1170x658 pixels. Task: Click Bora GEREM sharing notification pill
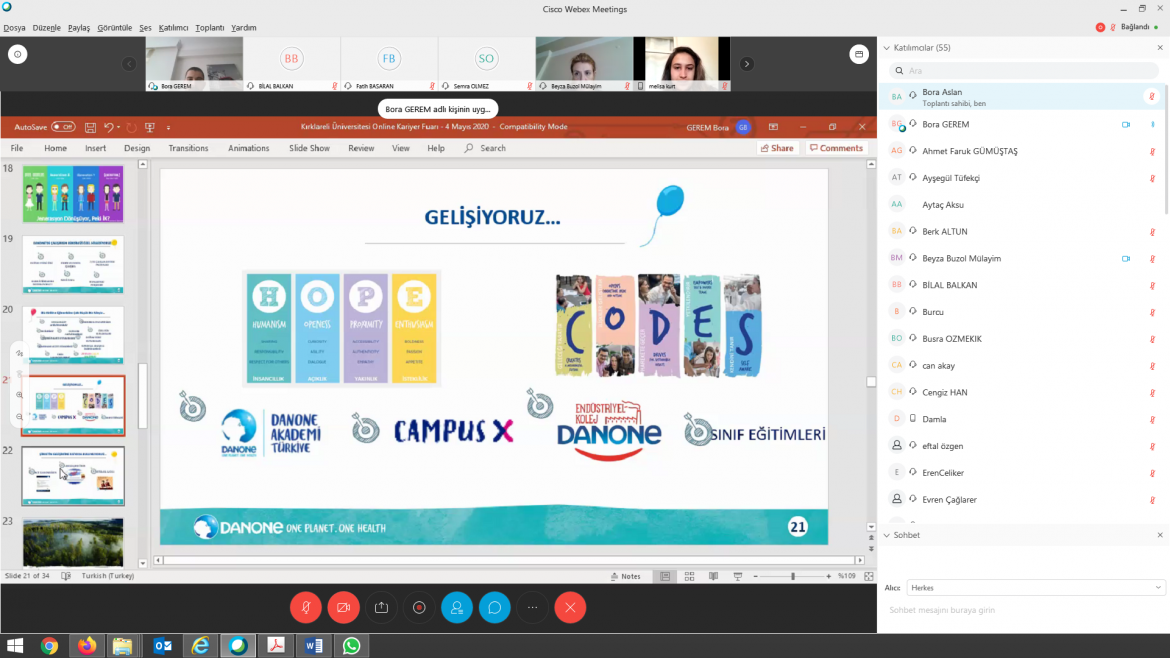[x=438, y=109]
